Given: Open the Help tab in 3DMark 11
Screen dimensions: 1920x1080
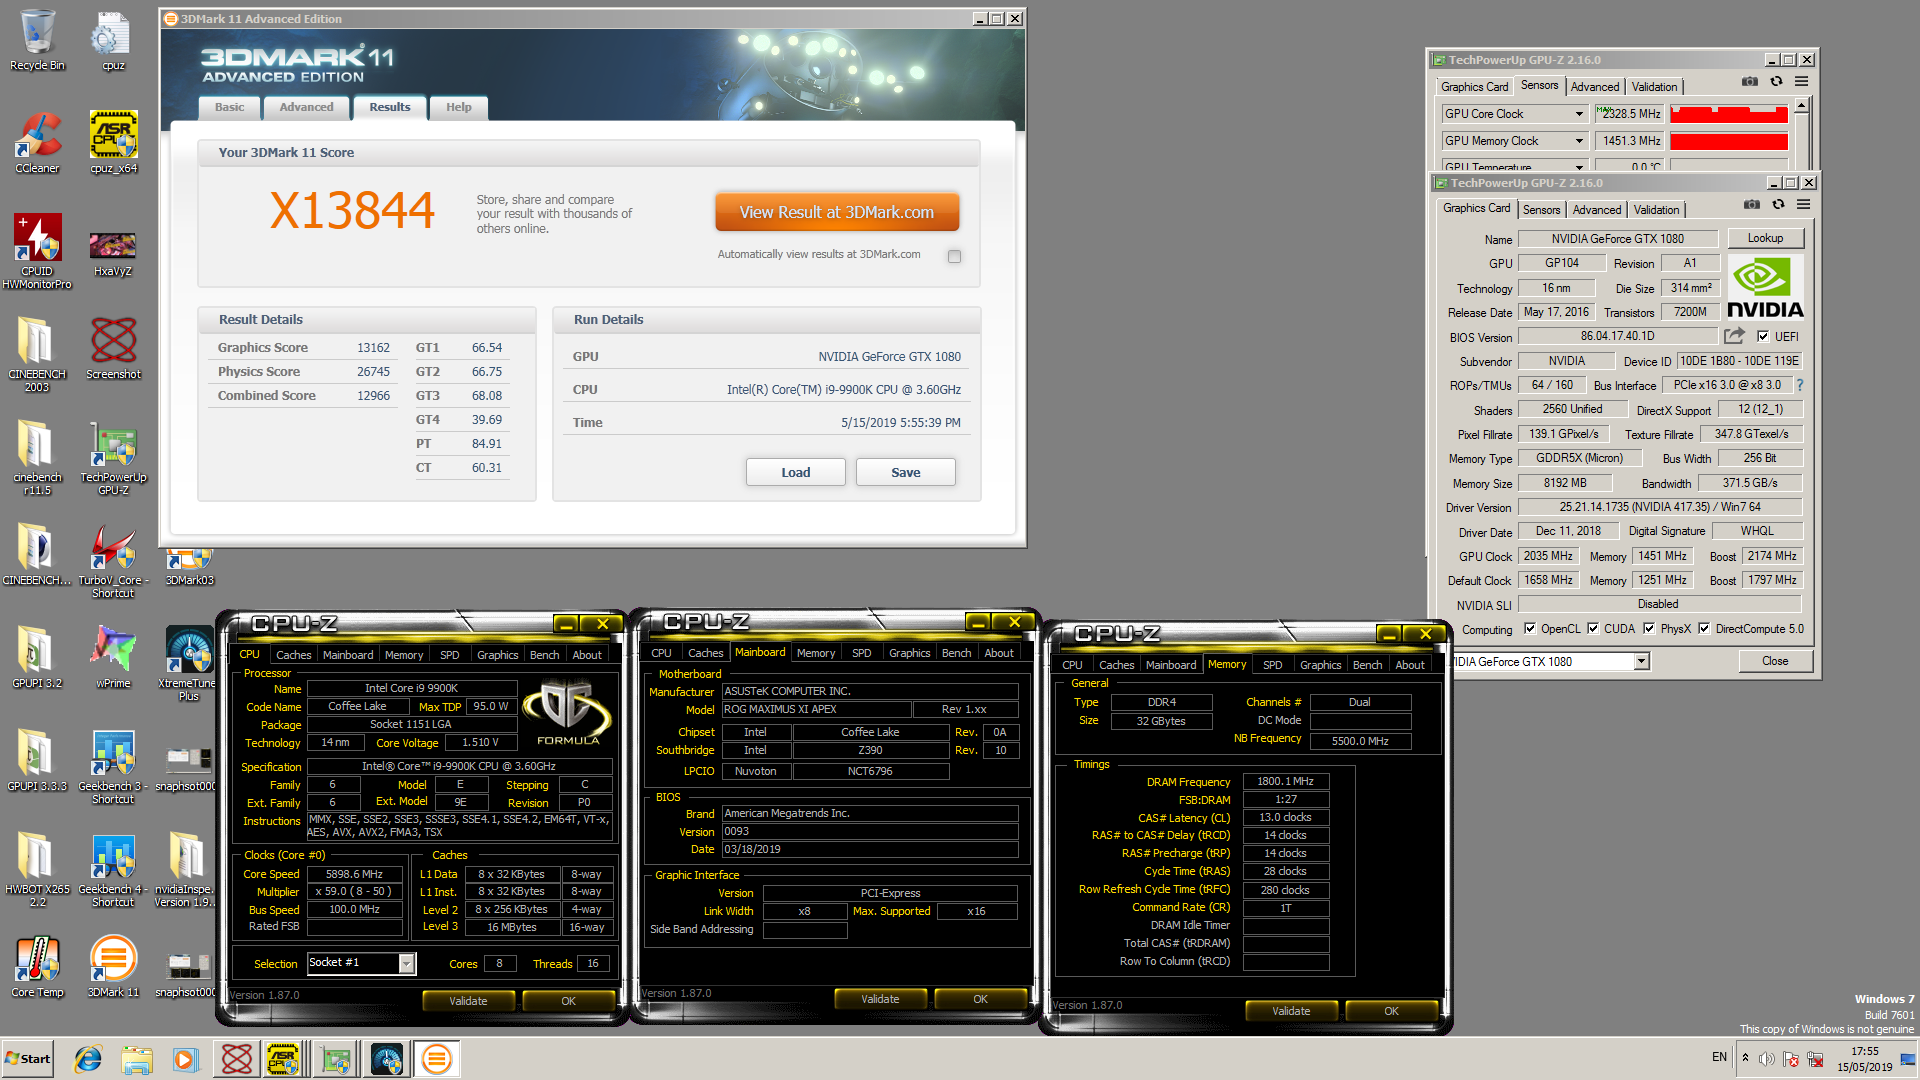Looking at the screenshot, I should [x=458, y=107].
